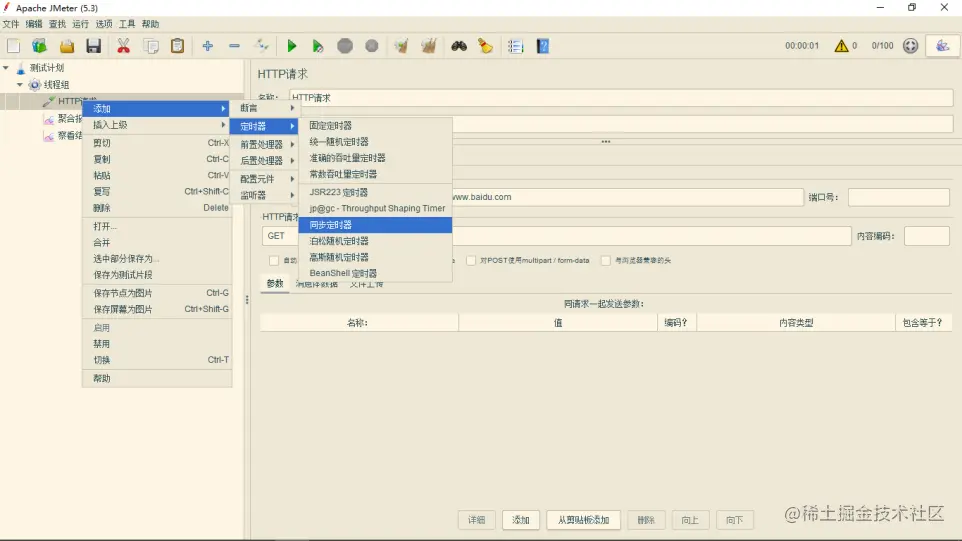The width and height of the screenshot is (962, 541).
Task: Click the Toggle enable/disable icon
Action: click(x=261, y=46)
